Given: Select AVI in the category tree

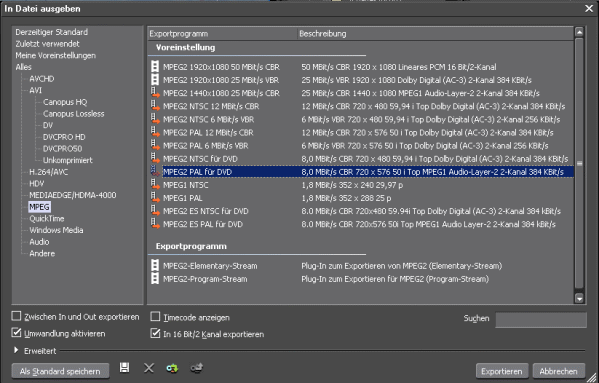Looking at the screenshot, I should (x=36, y=90).
